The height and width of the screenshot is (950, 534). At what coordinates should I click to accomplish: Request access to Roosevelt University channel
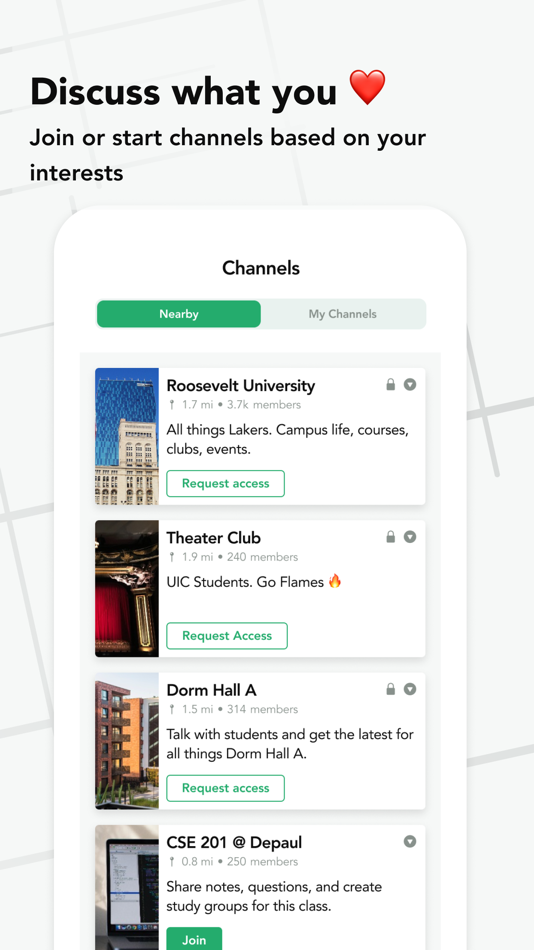coord(225,483)
